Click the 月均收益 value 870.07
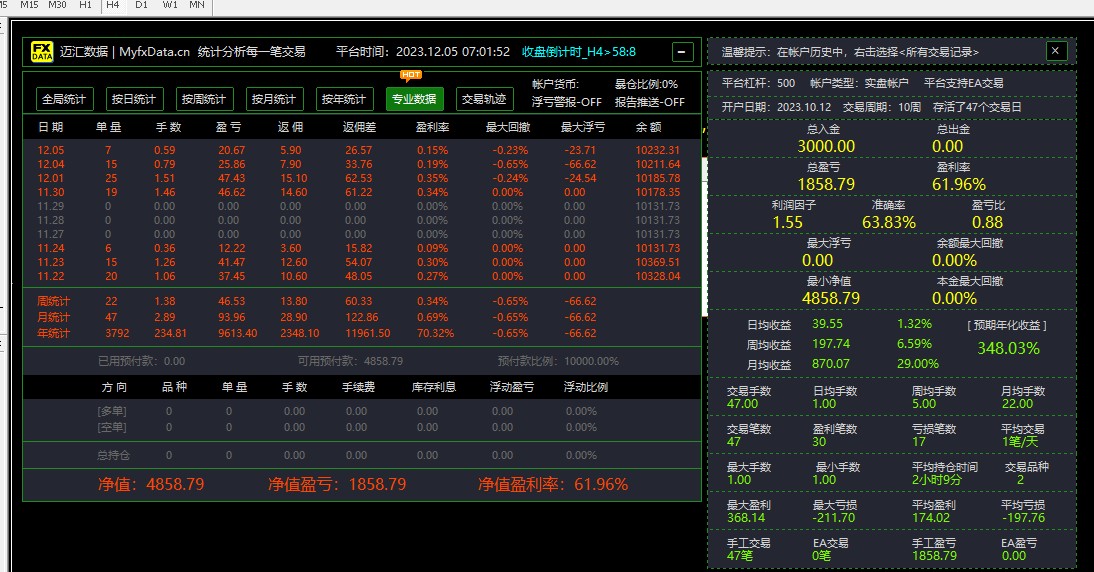The image size is (1094, 572). click(x=831, y=364)
